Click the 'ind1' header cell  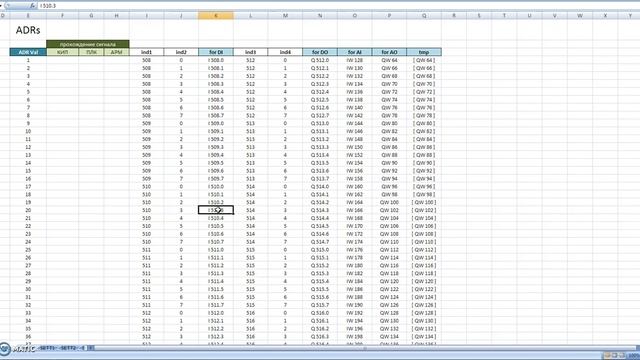[147, 52]
